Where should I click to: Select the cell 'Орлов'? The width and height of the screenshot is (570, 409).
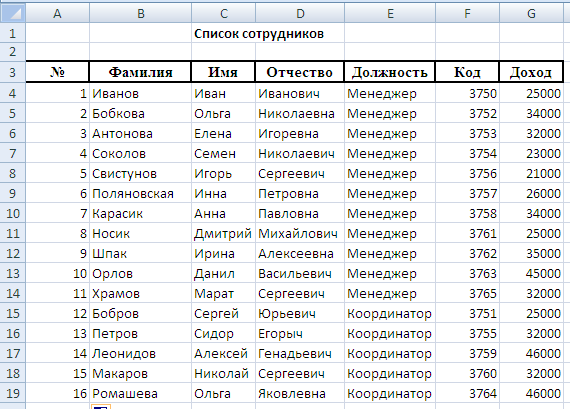140,273
